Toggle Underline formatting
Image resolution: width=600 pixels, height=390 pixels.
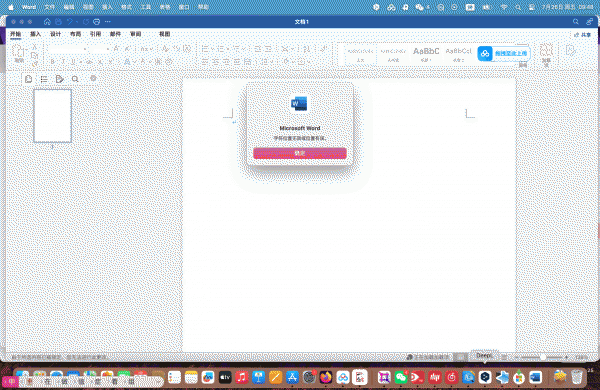point(73,62)
